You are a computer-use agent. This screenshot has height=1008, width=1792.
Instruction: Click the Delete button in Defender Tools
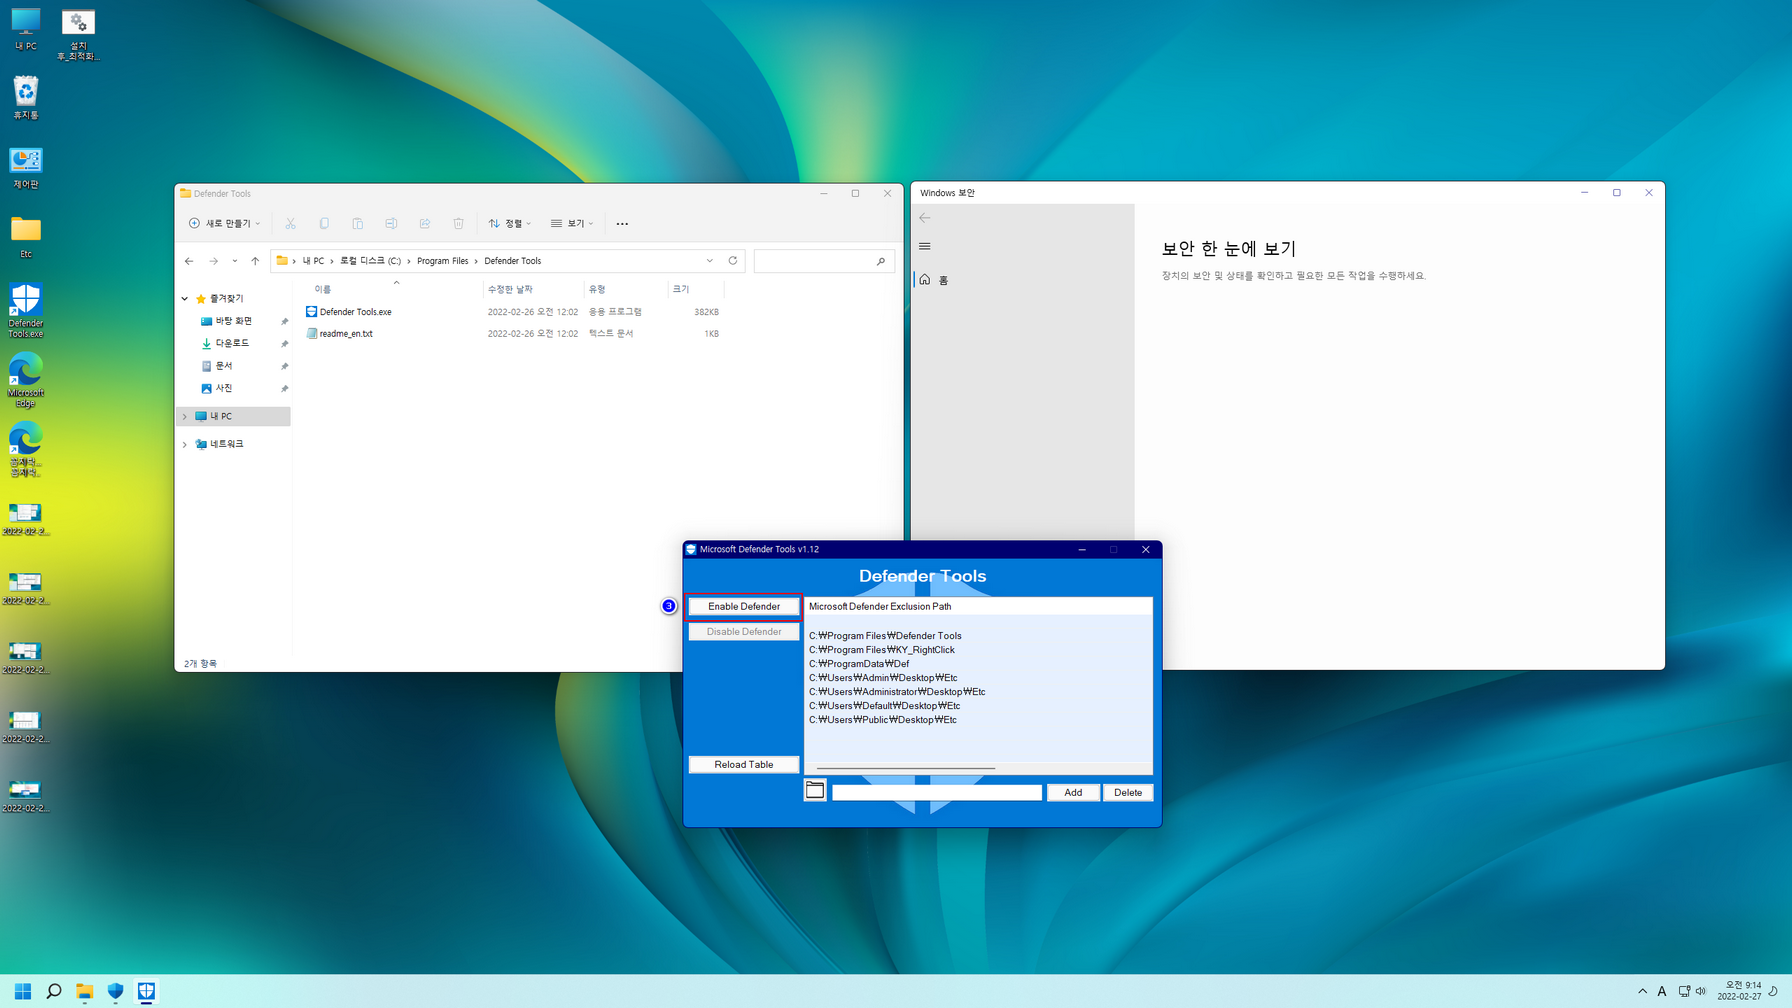click(1128, 792)
